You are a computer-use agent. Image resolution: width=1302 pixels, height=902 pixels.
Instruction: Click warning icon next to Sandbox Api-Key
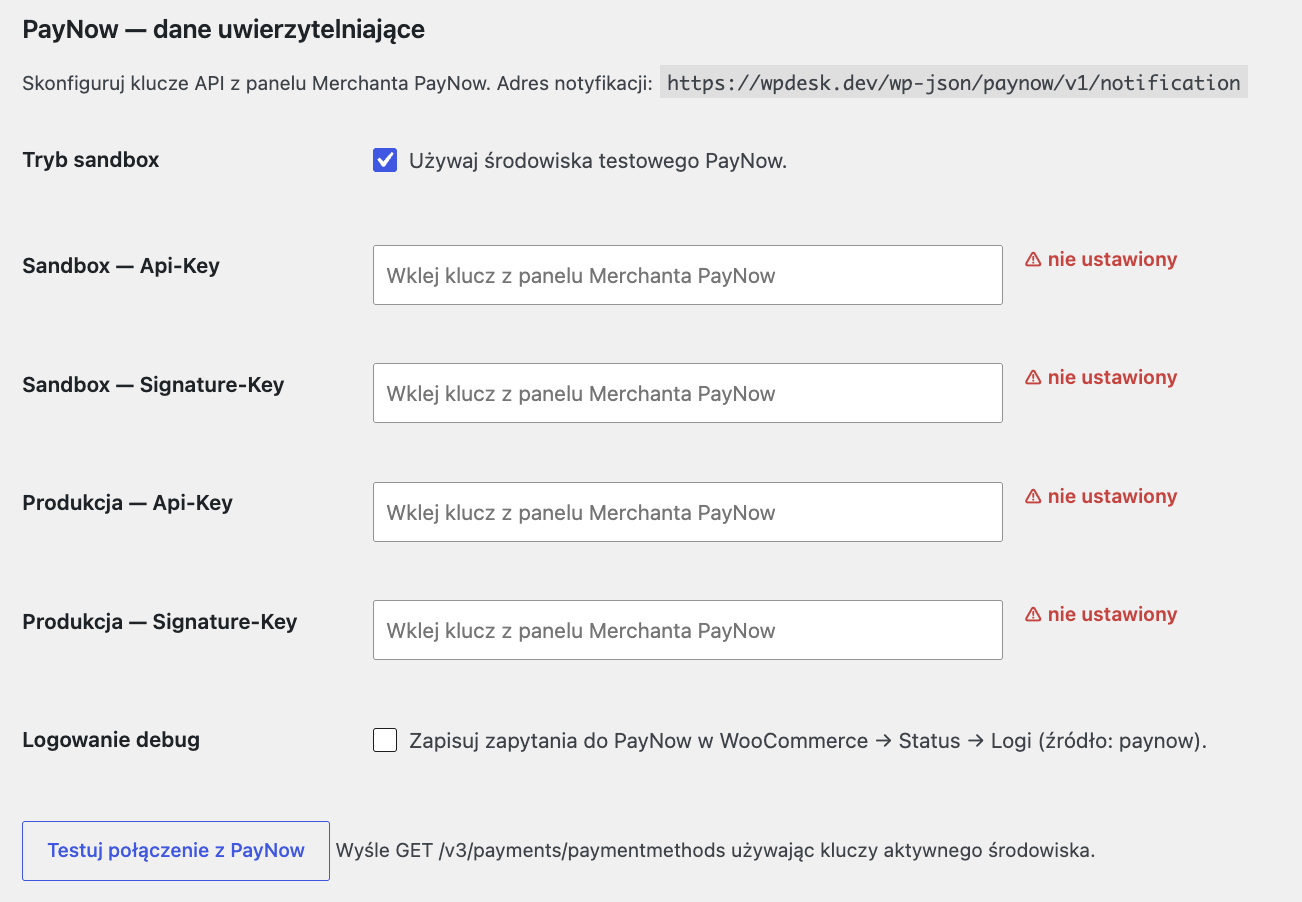point(1033,260)
